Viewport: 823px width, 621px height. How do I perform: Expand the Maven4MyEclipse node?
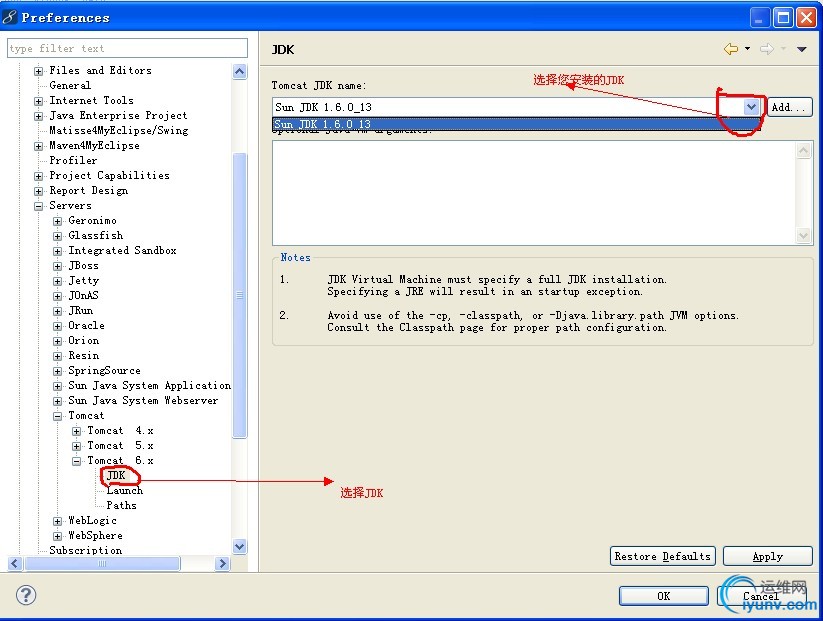[x=38, y=146]
